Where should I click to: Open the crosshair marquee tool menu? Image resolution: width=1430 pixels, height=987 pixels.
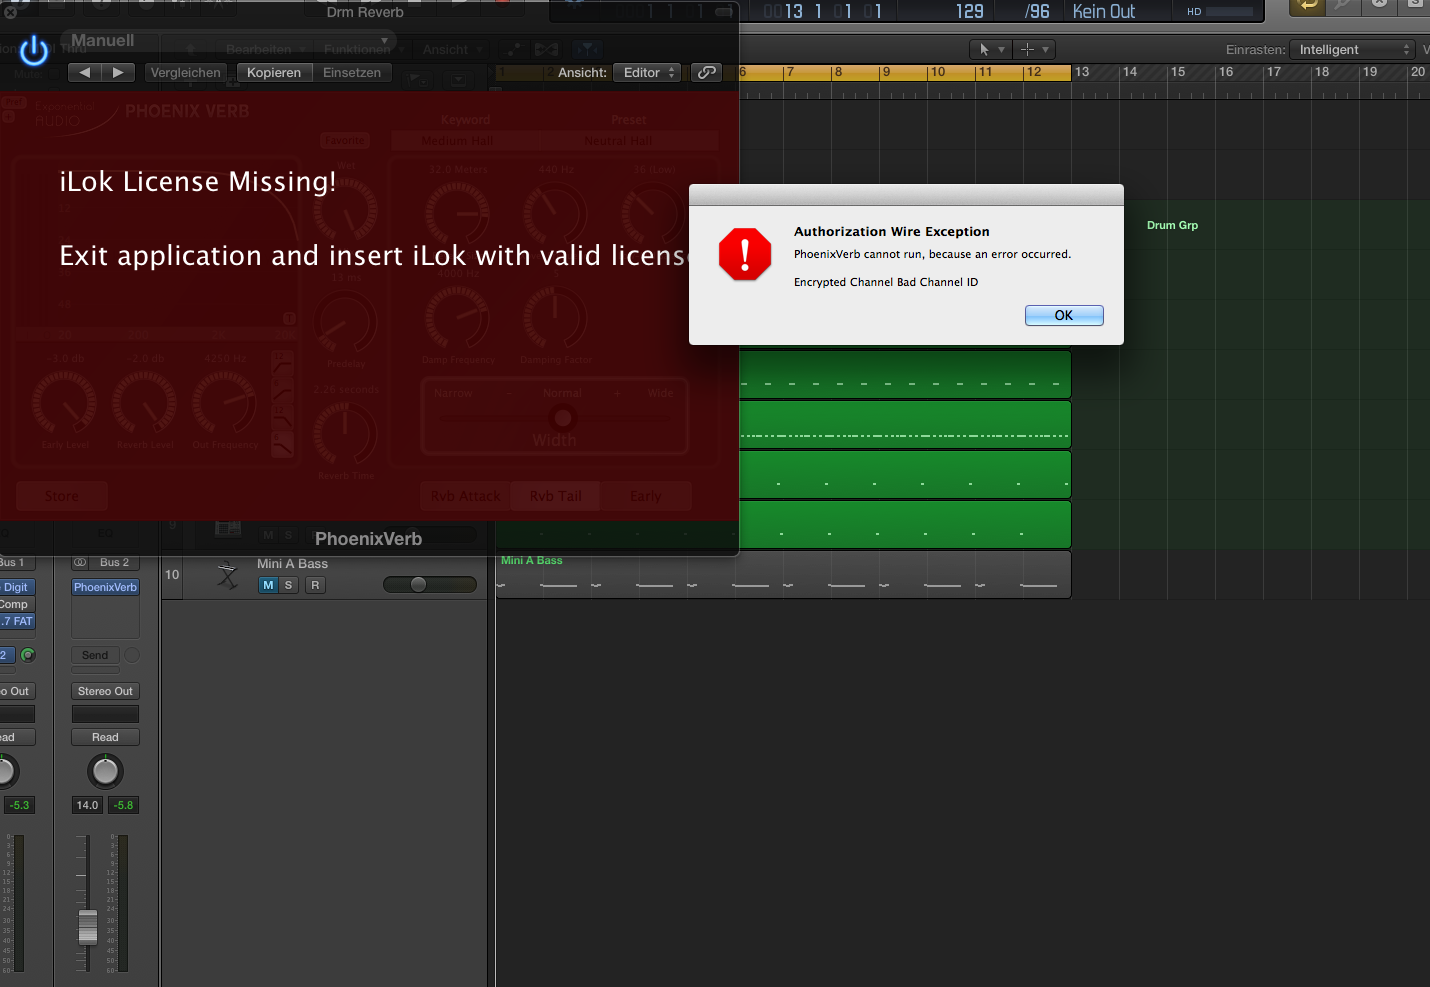click(1034, 49)
